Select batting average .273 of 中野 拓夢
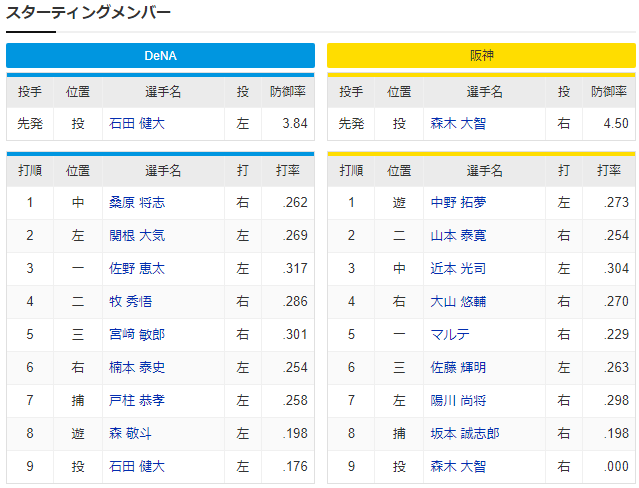 tap(616, 203)
